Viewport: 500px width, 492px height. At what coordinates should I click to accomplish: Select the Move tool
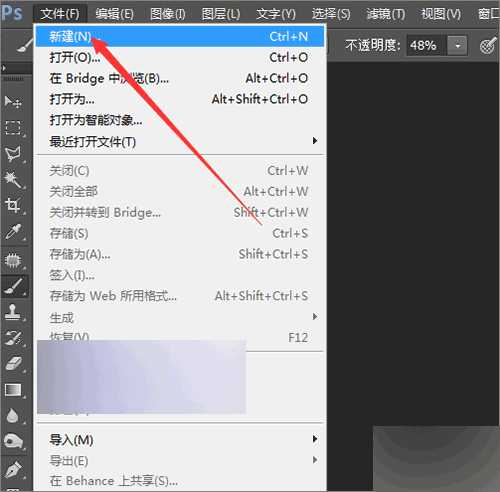tap(13, 102)
